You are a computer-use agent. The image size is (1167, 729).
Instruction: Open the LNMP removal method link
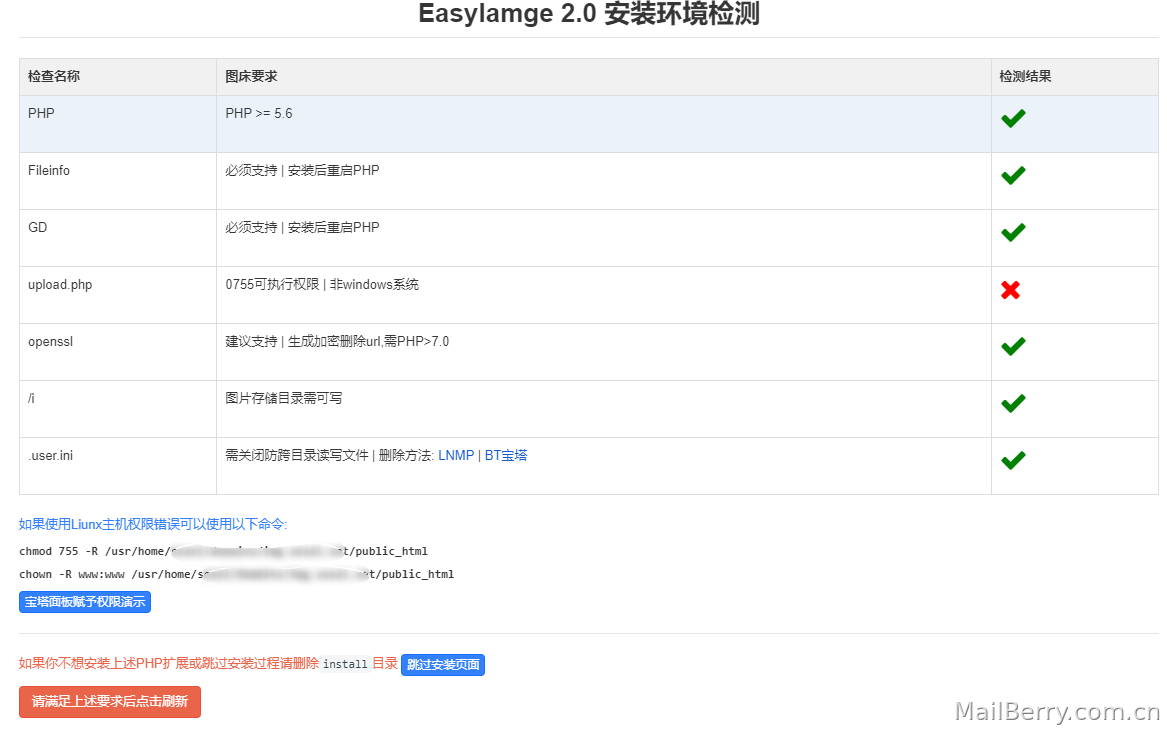coord(456,455)
